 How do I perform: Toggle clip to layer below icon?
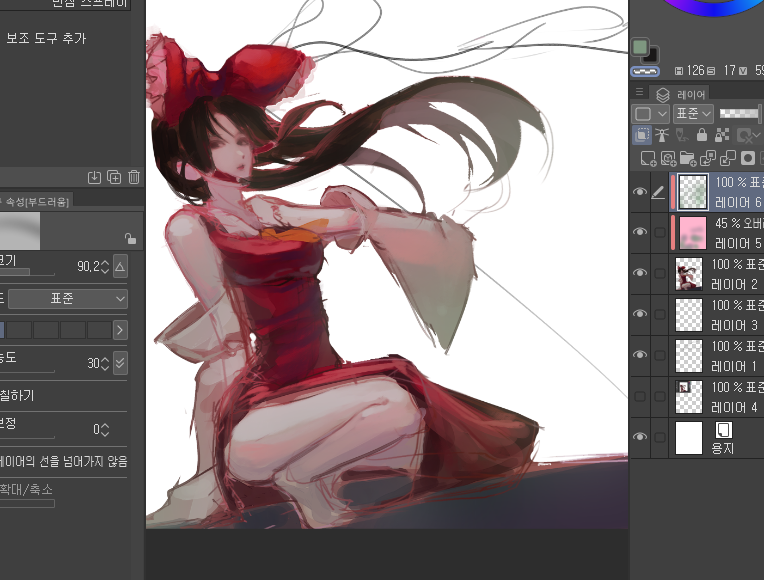click(x=642, y=135)
